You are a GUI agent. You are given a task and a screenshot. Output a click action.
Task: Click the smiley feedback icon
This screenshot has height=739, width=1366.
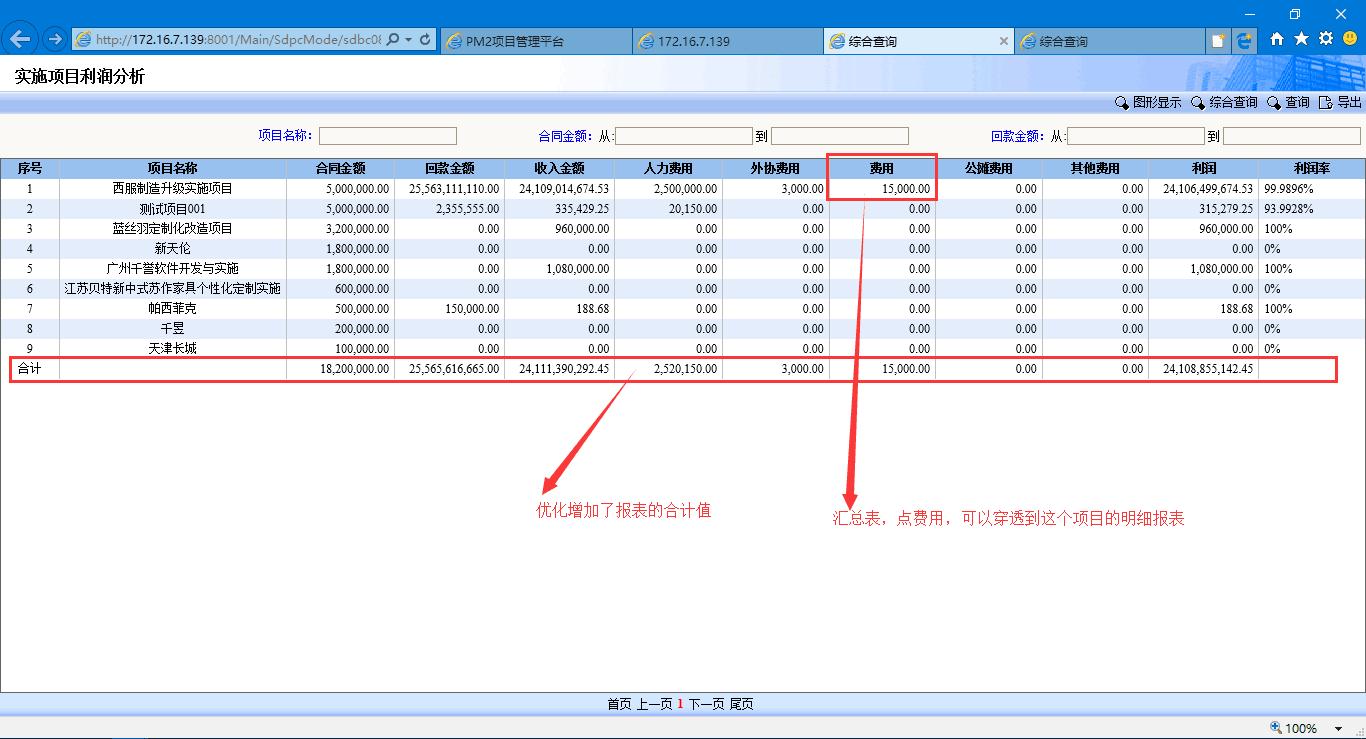[x=1350, y=39]
